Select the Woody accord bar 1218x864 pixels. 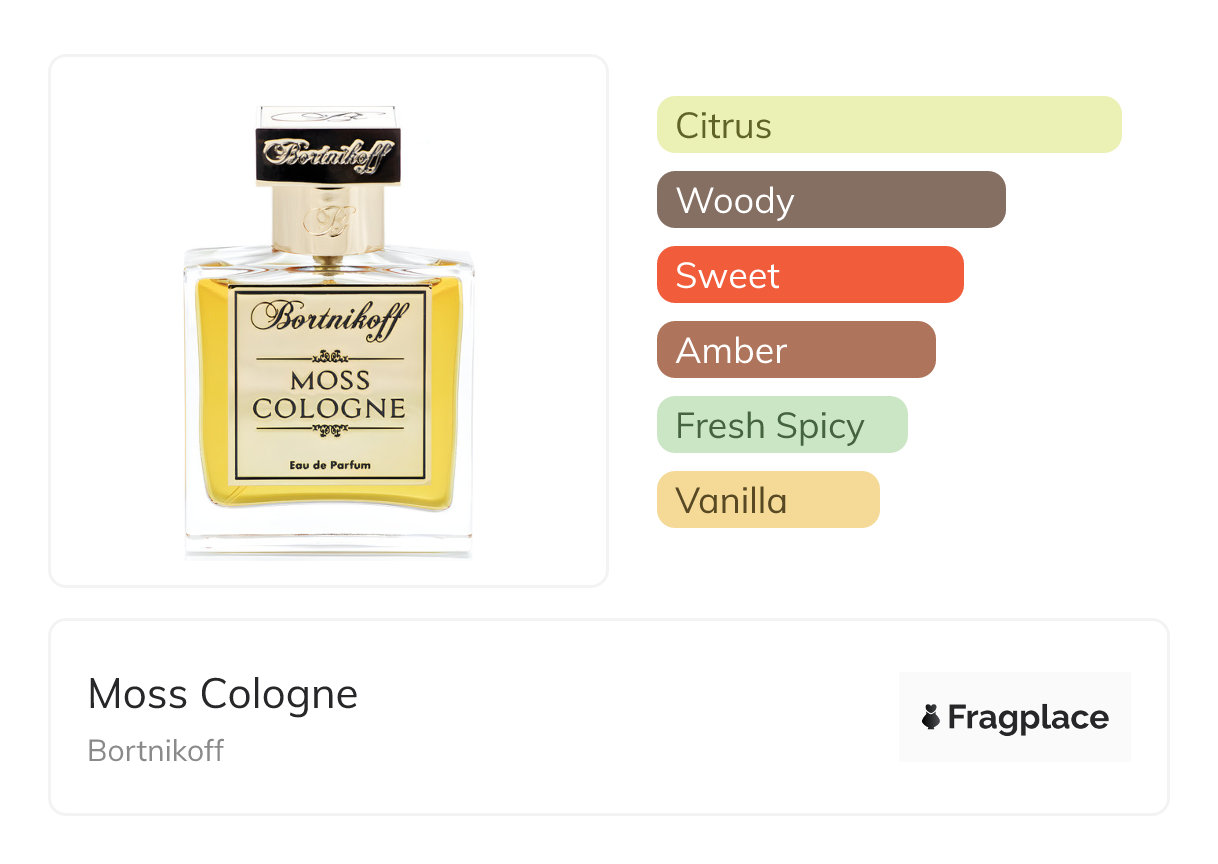[831, 200]
